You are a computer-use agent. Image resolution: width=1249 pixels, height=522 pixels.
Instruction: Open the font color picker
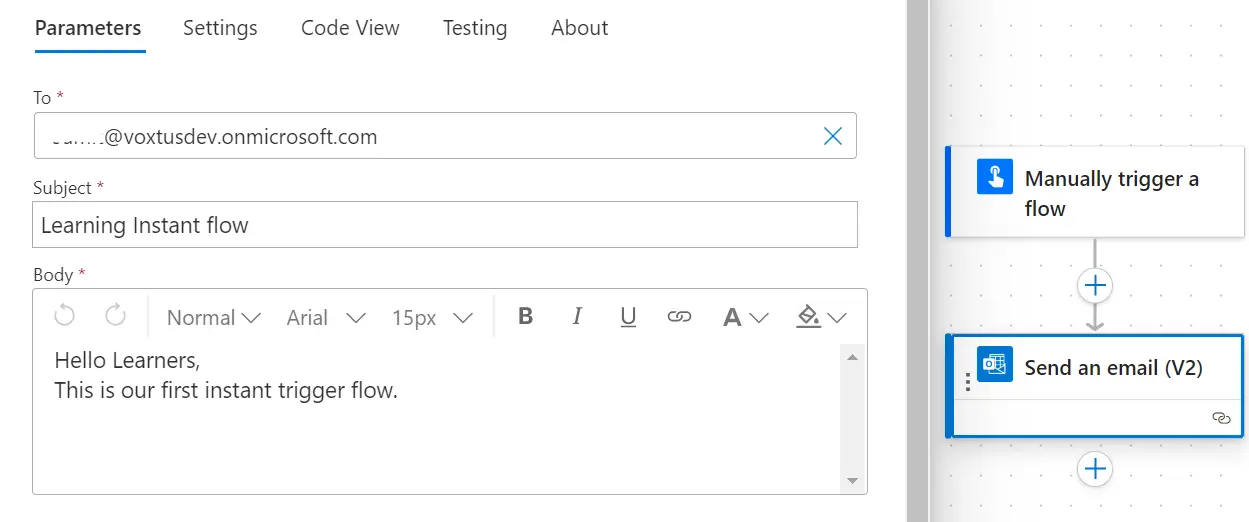744,317
